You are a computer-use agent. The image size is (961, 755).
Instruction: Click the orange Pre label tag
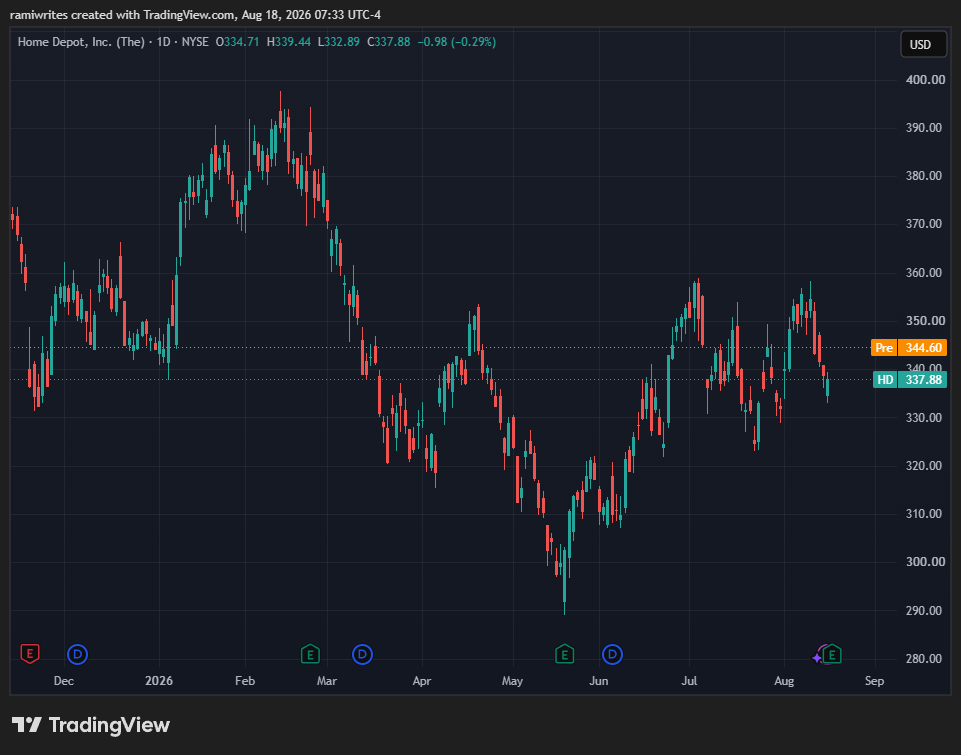(x=884, y=347)
